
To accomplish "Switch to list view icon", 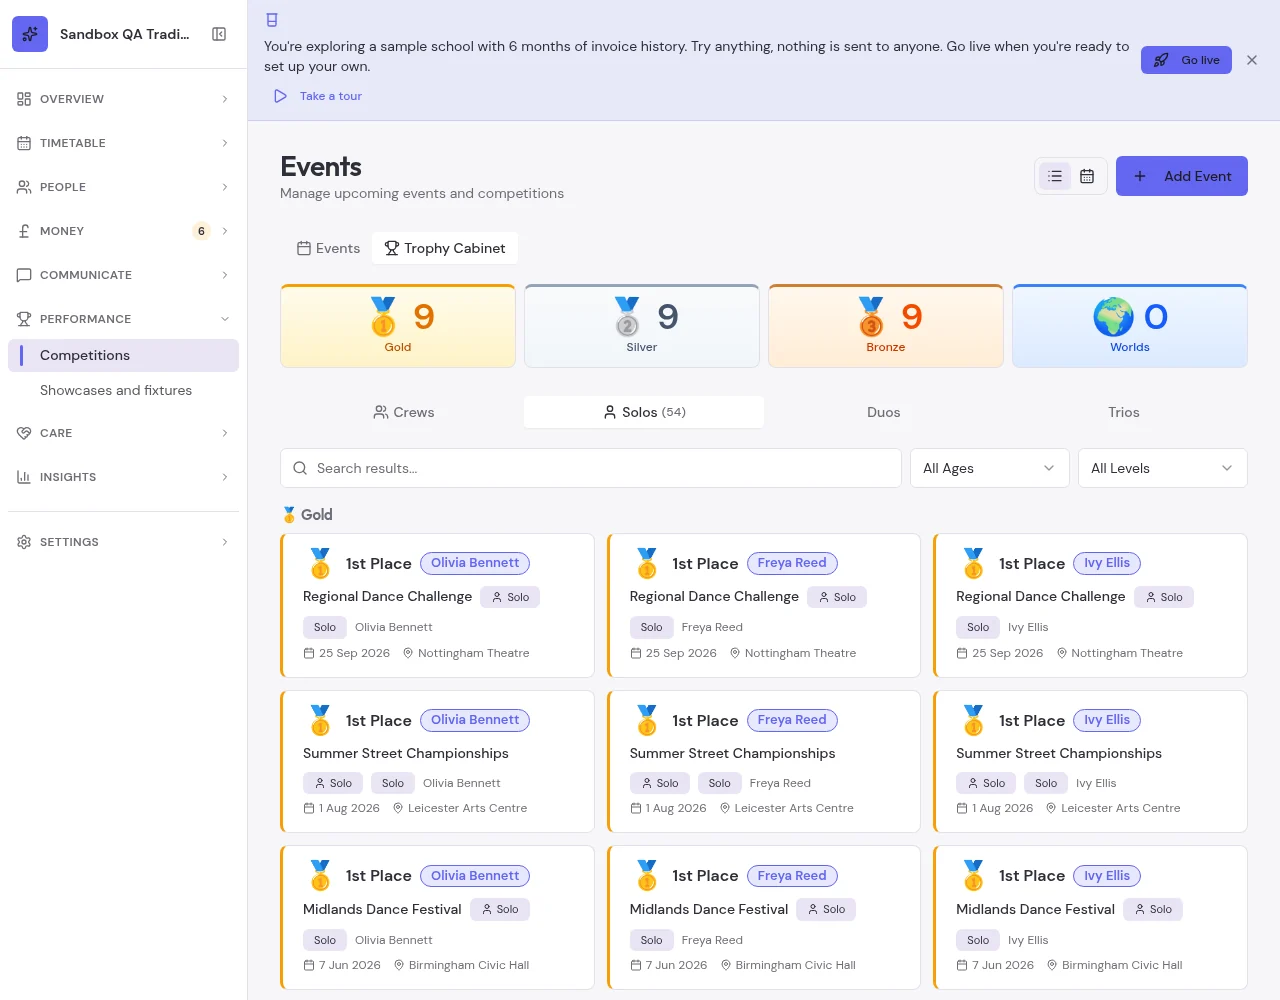I will click(x=1055, y=176).
